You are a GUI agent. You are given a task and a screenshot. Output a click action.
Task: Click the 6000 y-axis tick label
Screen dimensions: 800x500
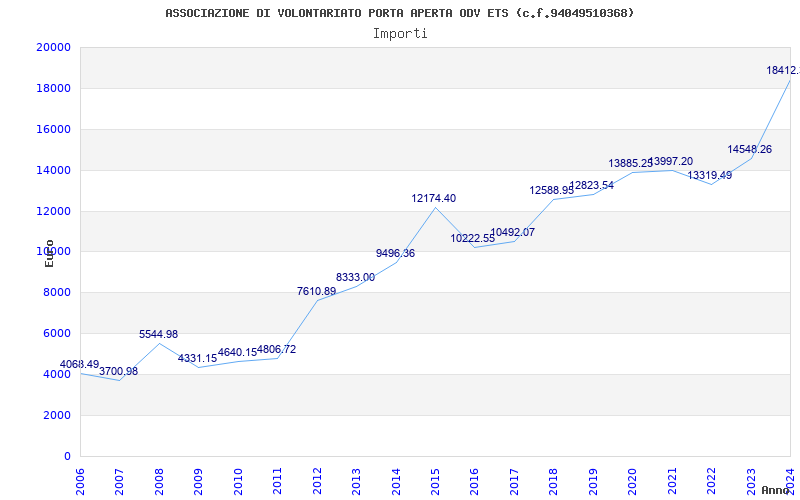(56, 333)
